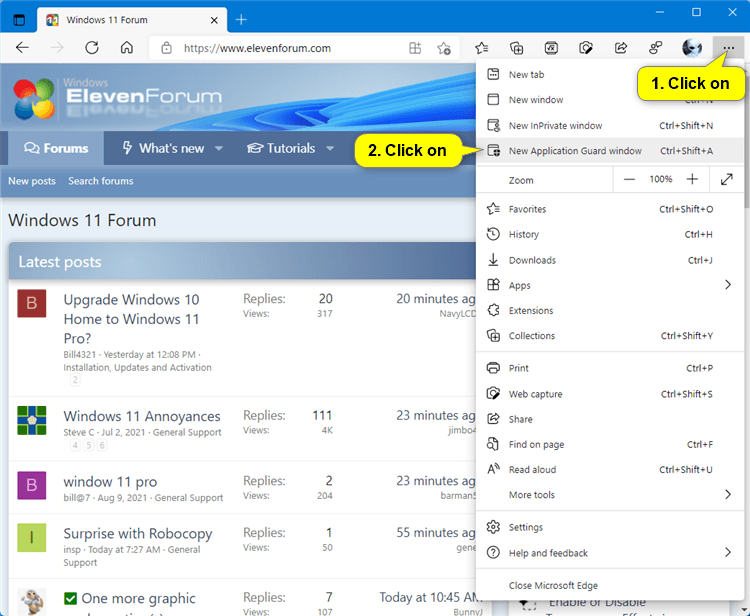Open the vertical tabs button

pos(19,20)
